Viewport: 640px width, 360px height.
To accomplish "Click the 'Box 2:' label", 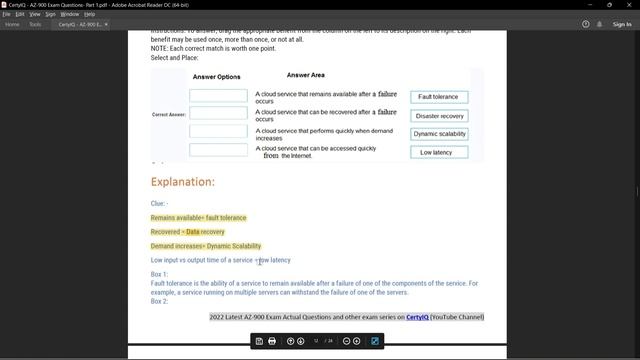I will point(159,301).
